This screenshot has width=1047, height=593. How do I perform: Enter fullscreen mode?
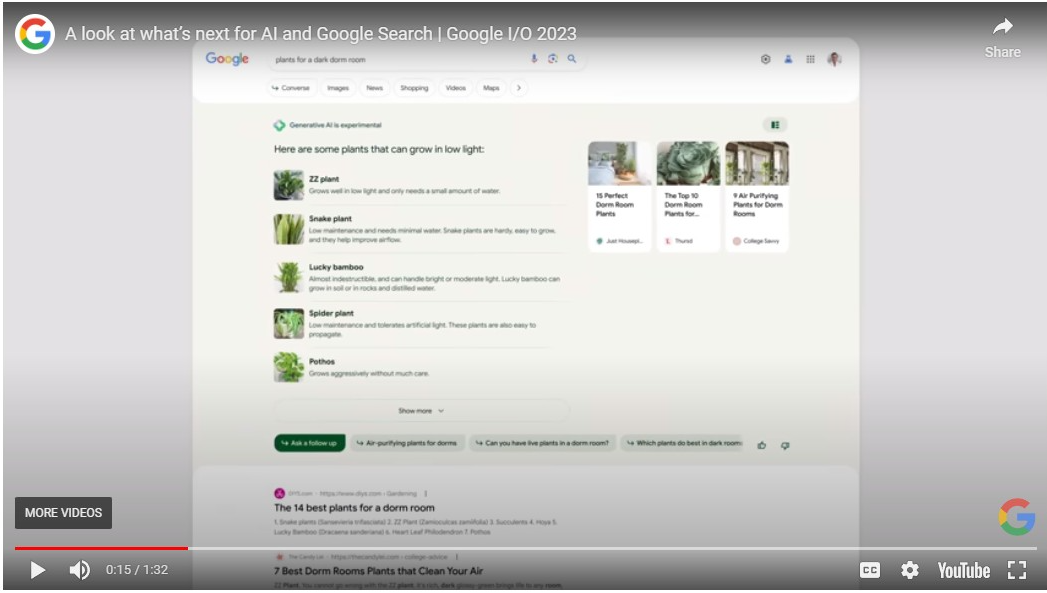pos(1017,570)
